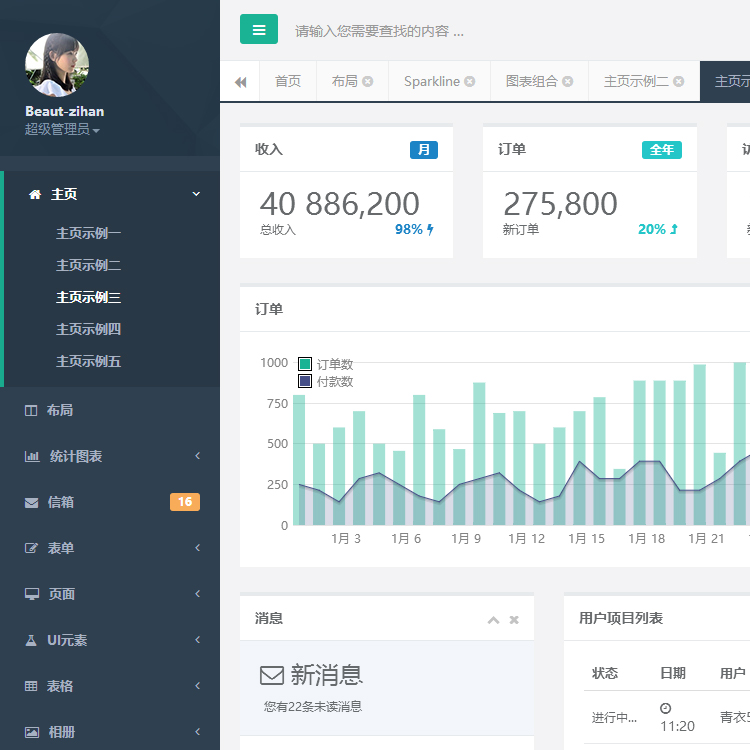Click the 275,800 orders figure
This screenshot has width=750, height=750.
560,204
